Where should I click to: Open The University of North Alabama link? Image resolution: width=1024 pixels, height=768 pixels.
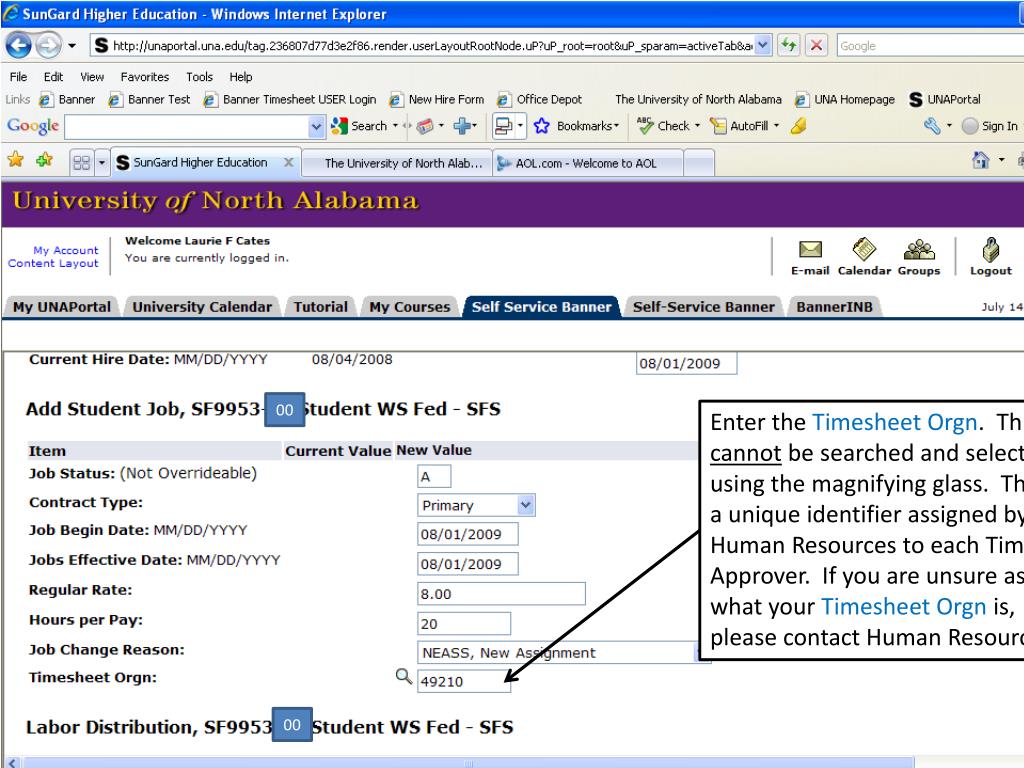click(x=698, y=99)
